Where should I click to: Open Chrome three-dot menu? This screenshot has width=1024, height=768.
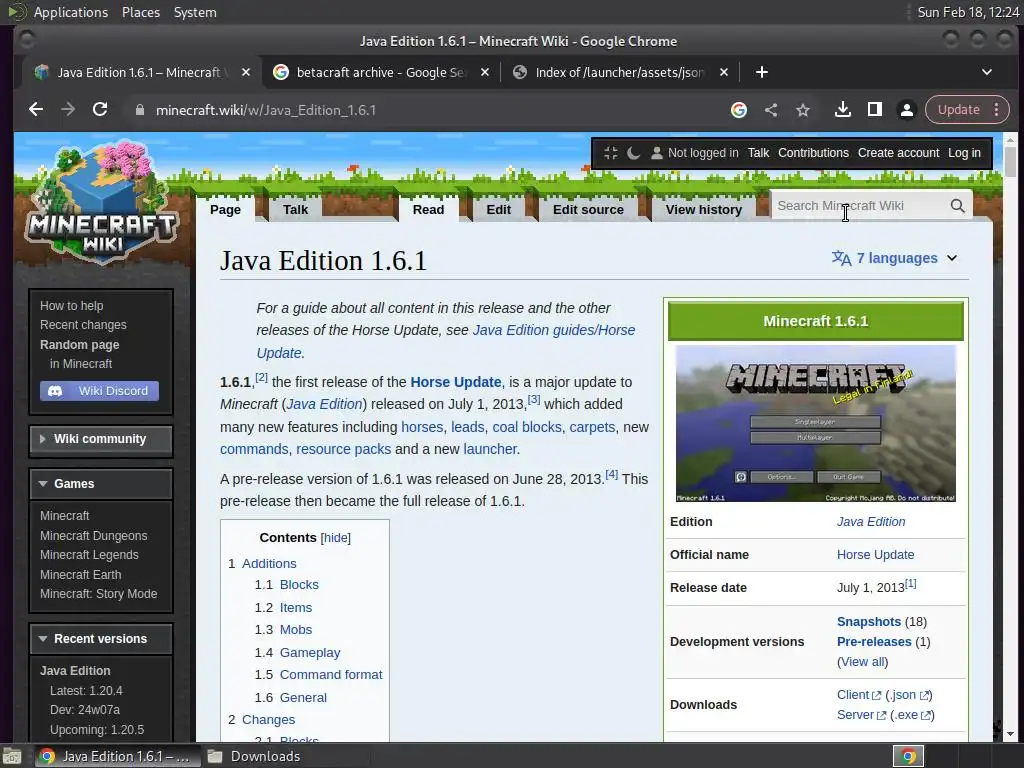point(997,110)
